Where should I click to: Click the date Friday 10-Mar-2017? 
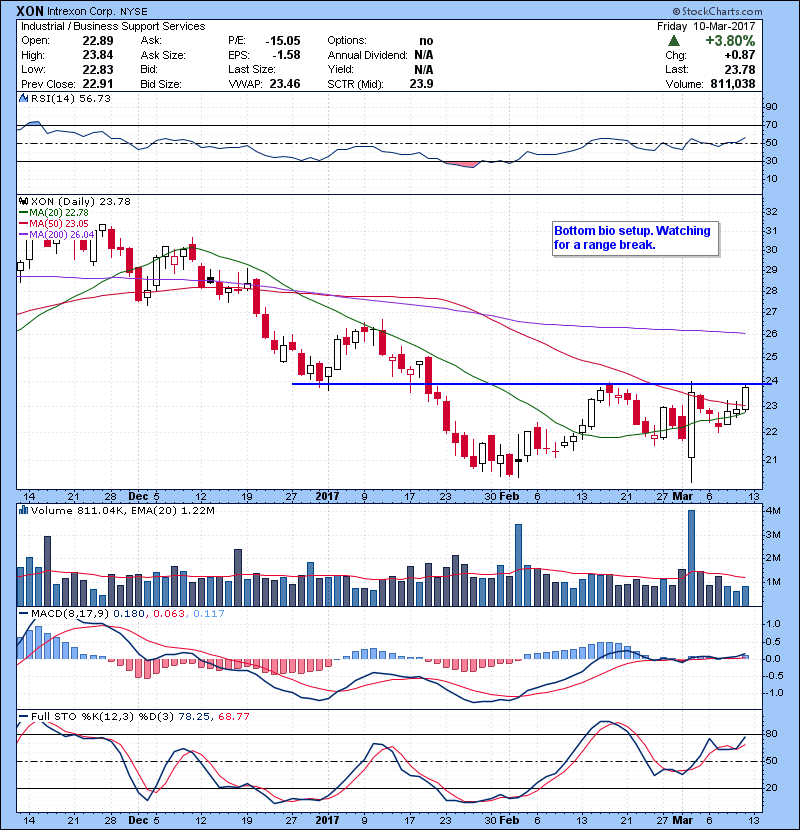706,26
